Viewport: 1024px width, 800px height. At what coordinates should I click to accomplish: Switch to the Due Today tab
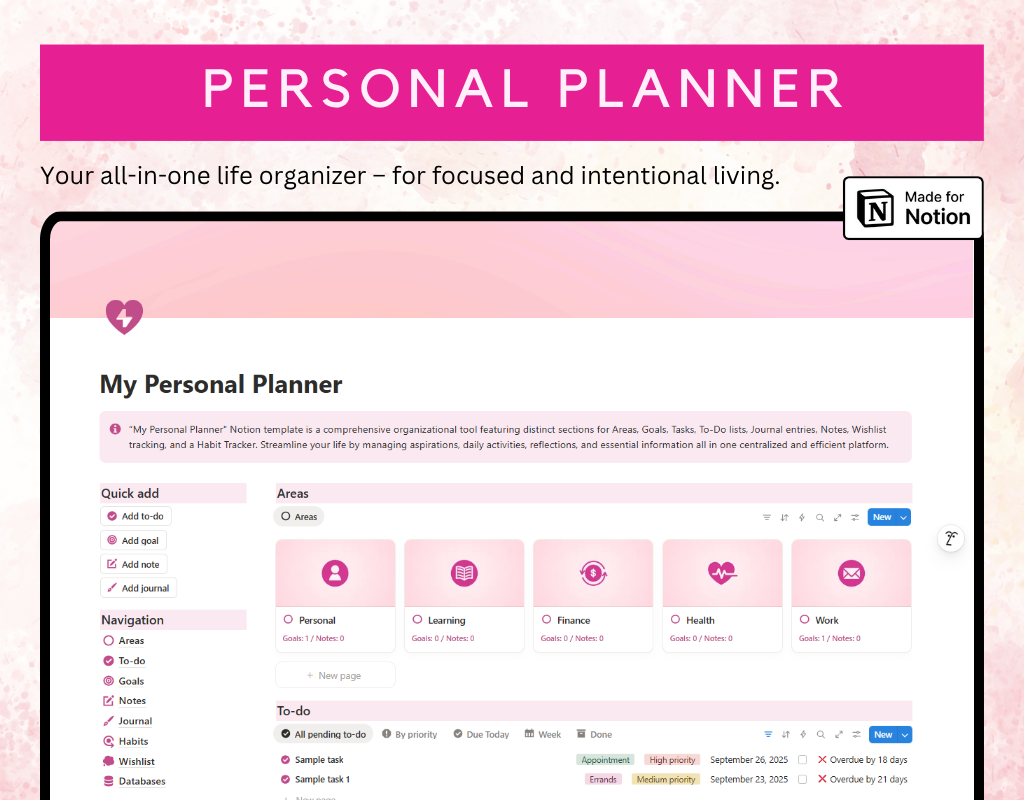[x=481, y=734]
